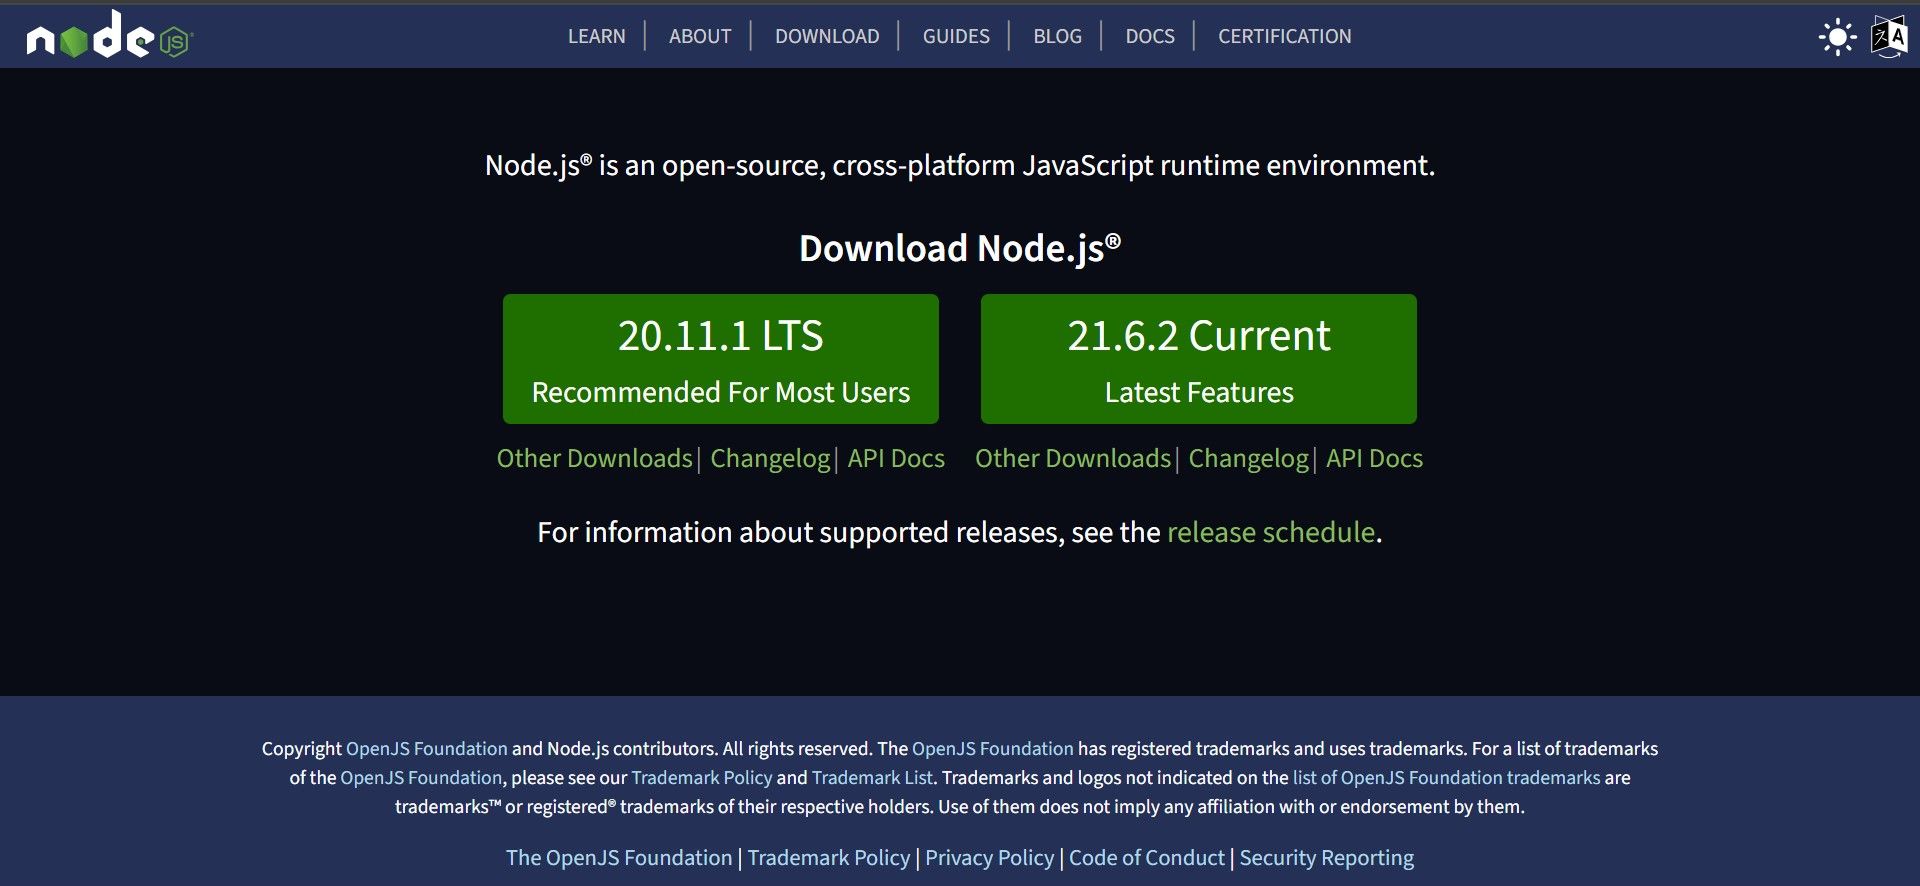Open the LEARN menu item

[x=597, y=36]
